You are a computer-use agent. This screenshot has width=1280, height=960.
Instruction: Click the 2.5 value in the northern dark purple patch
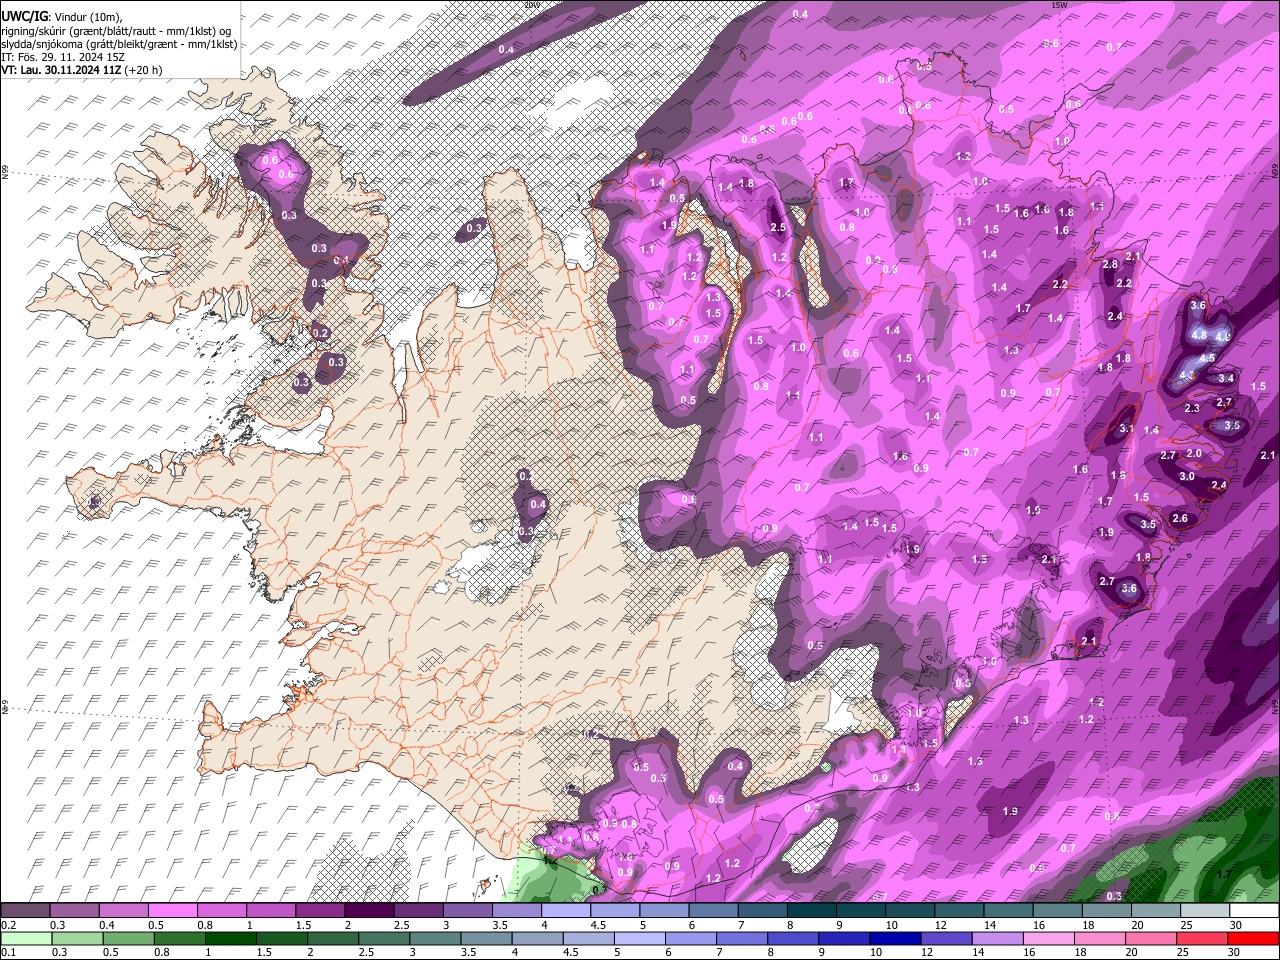pos(779,228)
